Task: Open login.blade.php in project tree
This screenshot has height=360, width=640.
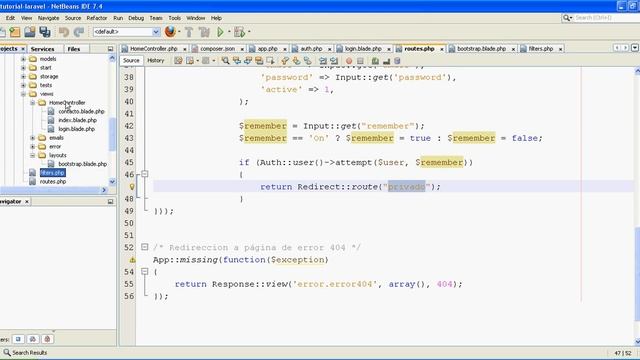Action: tap(76, 129)
